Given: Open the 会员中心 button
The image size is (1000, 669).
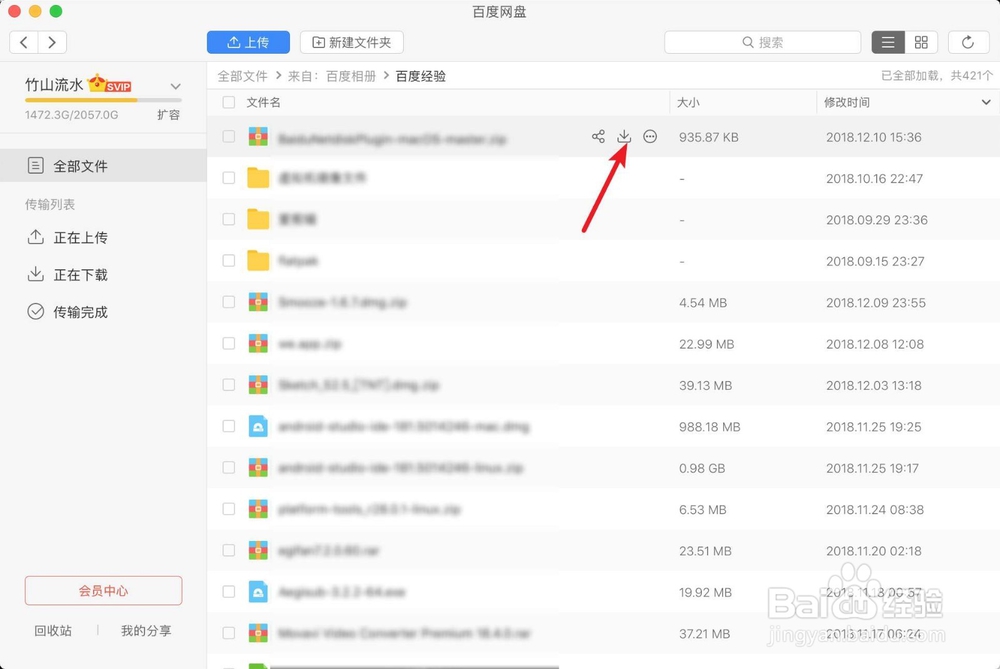Looking at the screenshot, I should pos(103,591).
